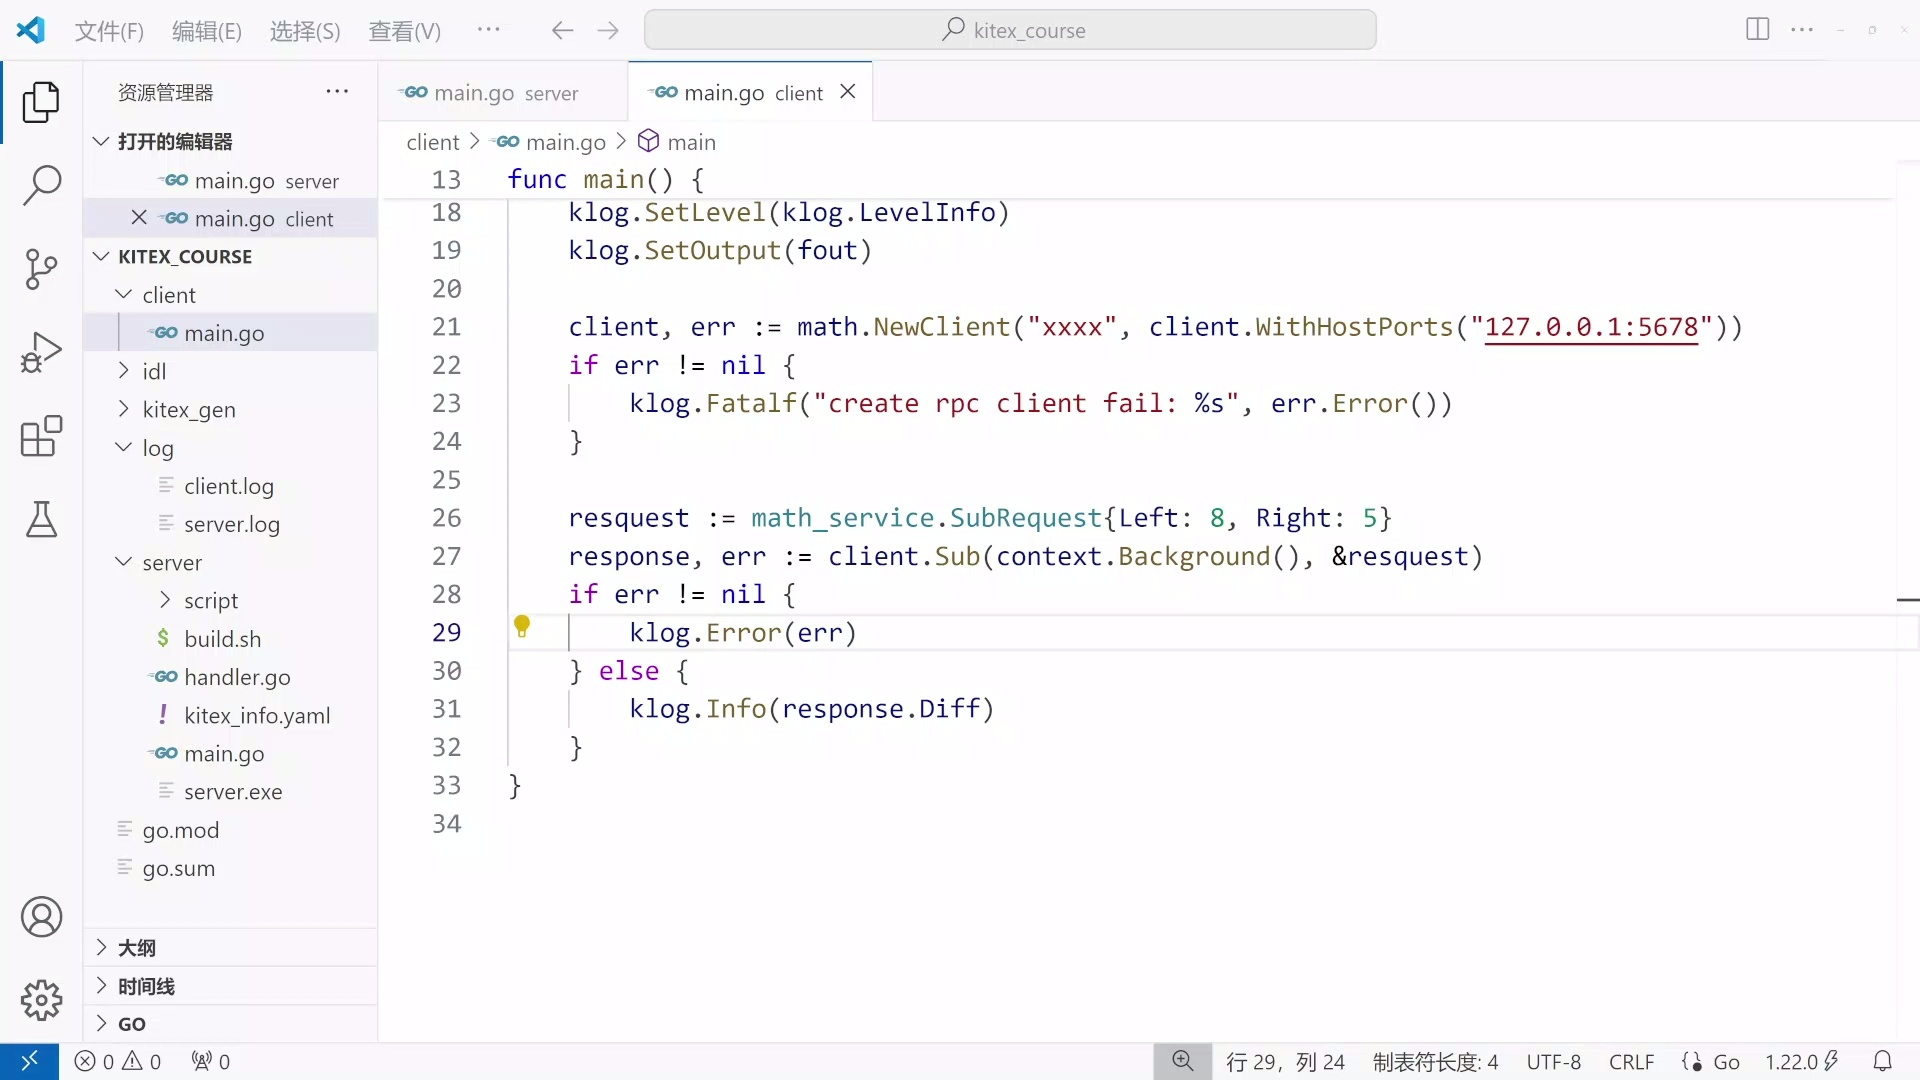This screenshot has width=1920, height=1080.
Task: Open the 编辑(E) menu
Action: [x=206, y=31]
